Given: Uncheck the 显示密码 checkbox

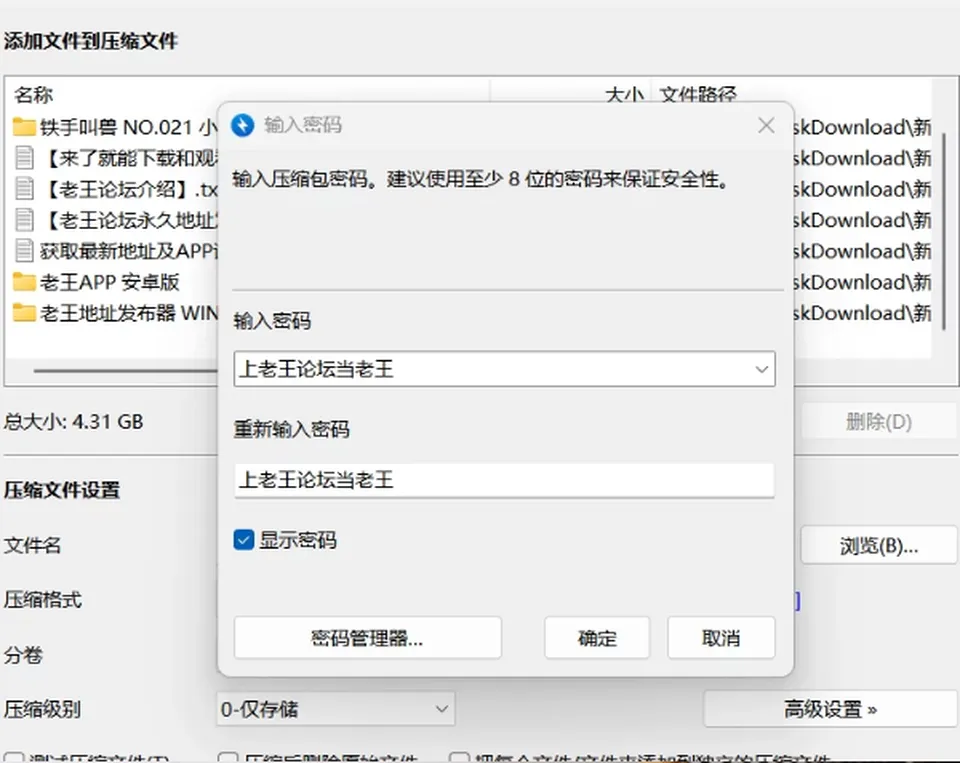Looking at the screenshot, I should [x=244, y=540].
